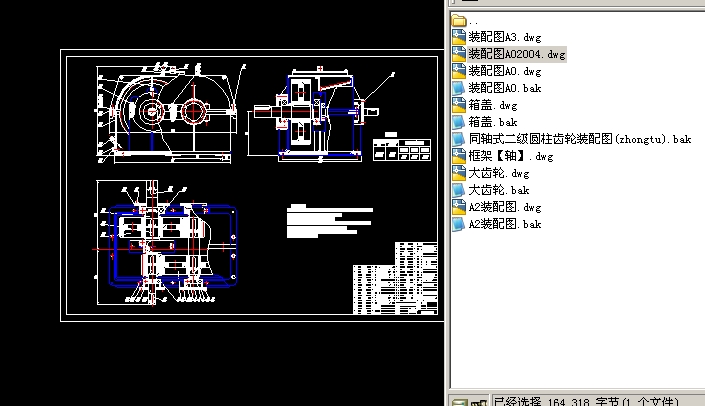Select the file name 装配图A0.bak
The width and height of the screenshot is (705, 406).
point(505,88)
